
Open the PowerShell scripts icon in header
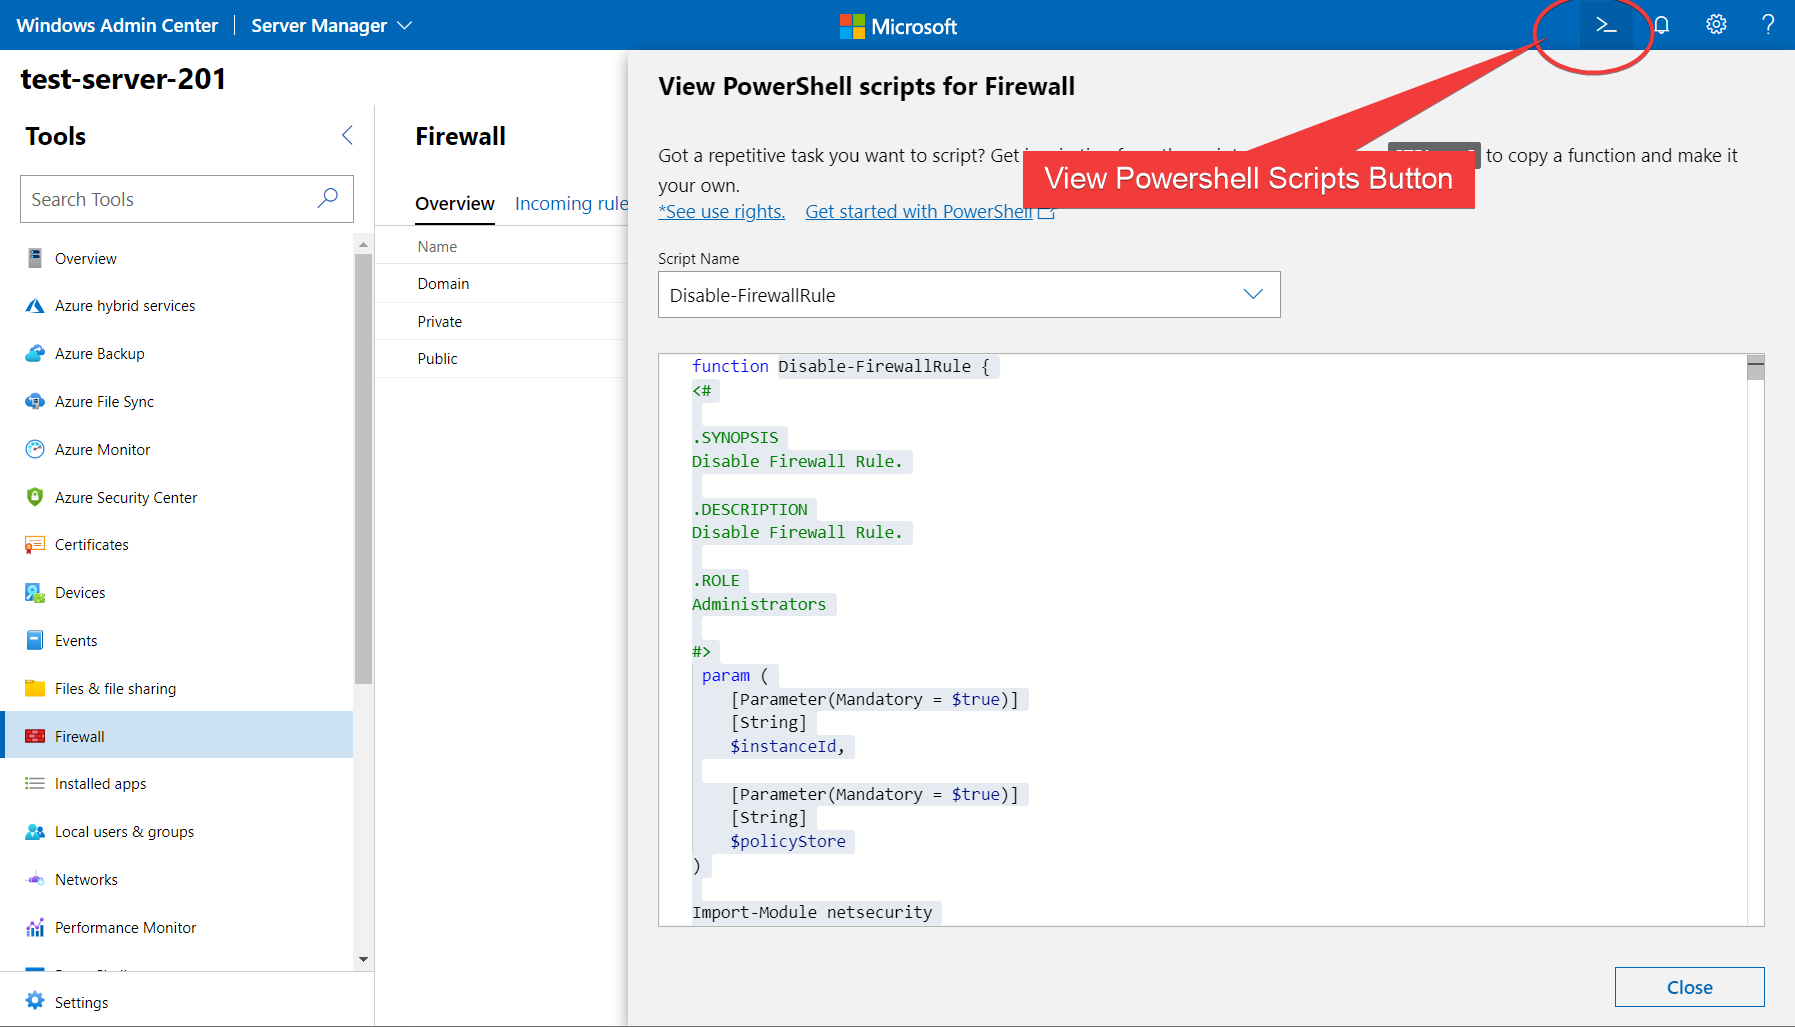1606,25
